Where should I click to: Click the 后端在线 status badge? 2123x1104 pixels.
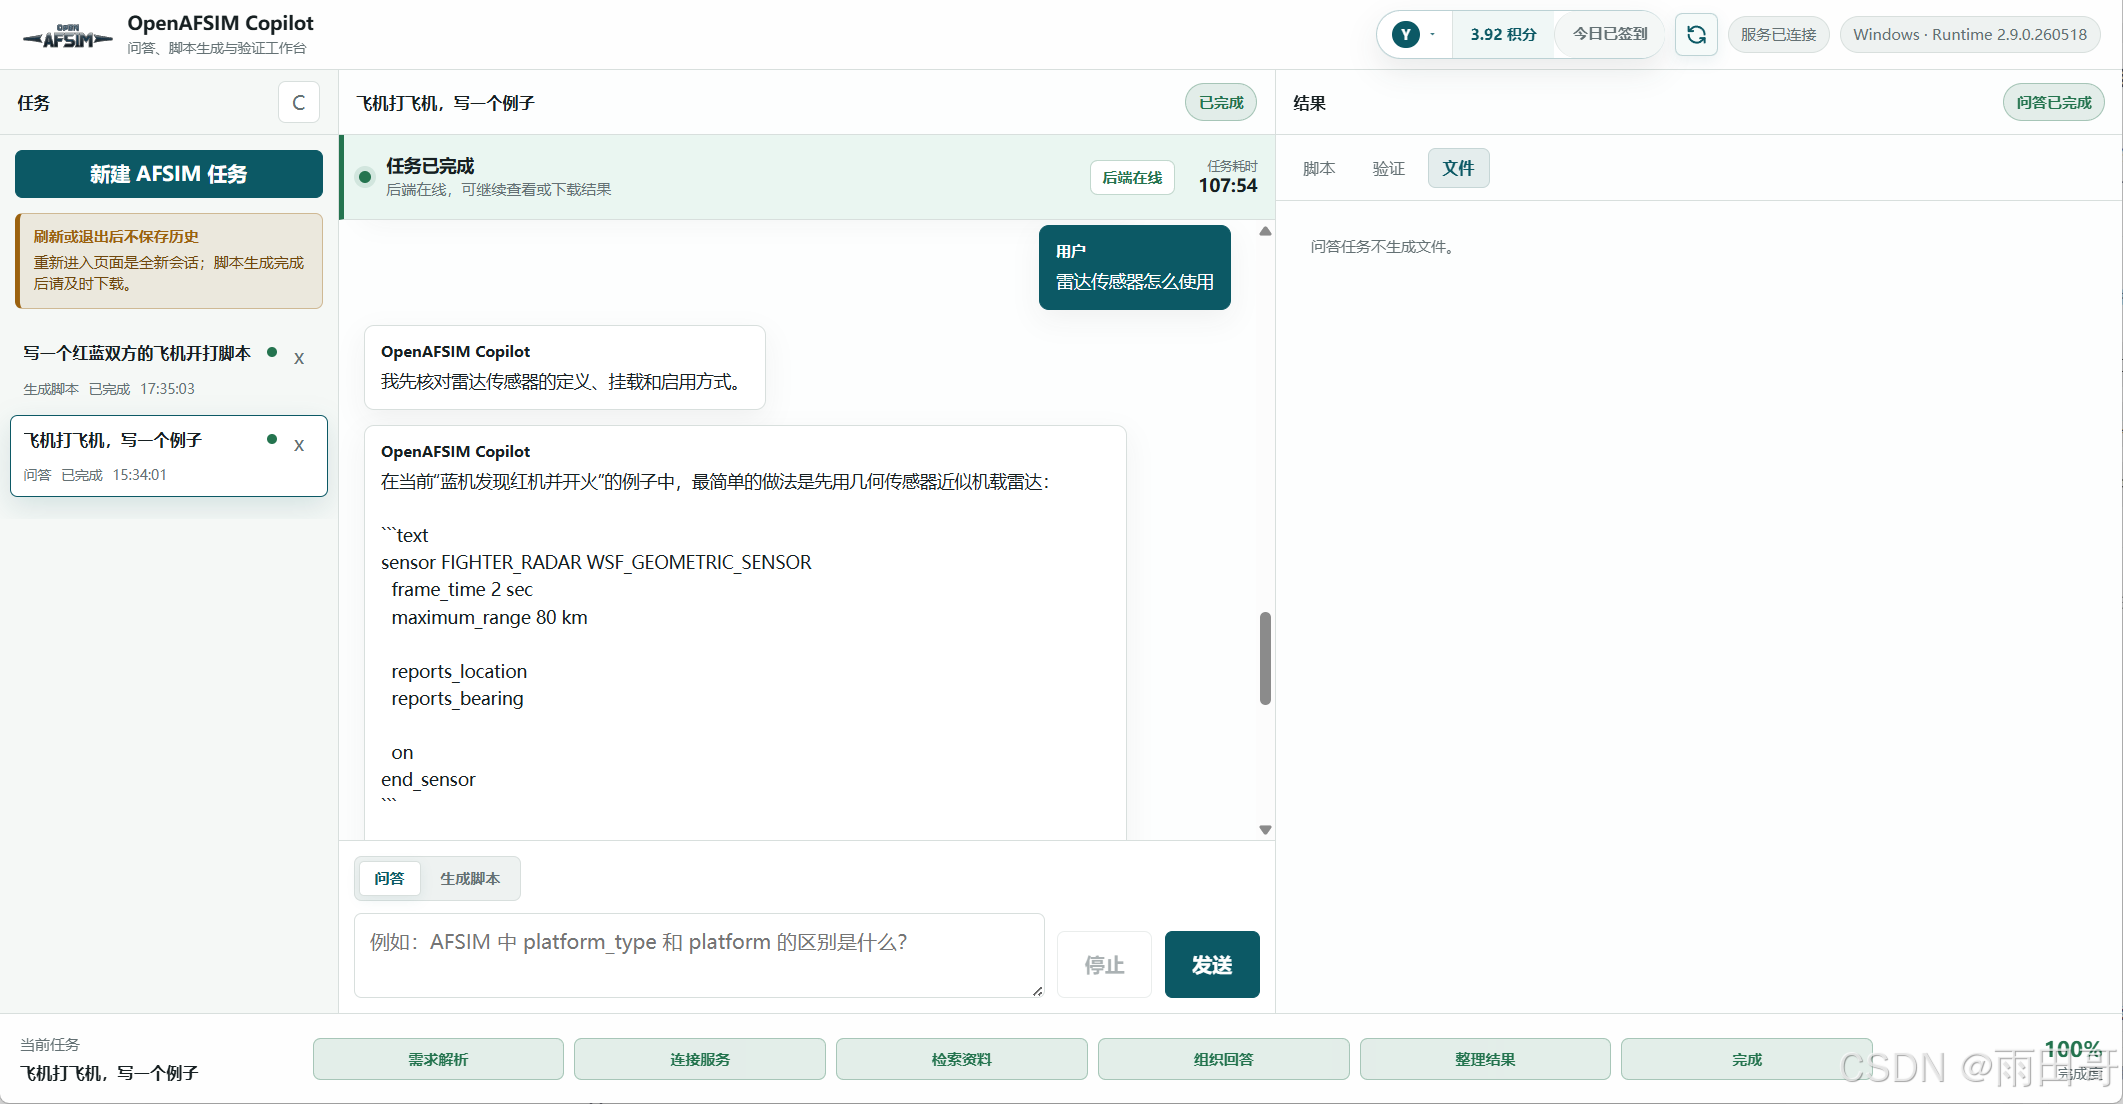tap(1132, 178)
